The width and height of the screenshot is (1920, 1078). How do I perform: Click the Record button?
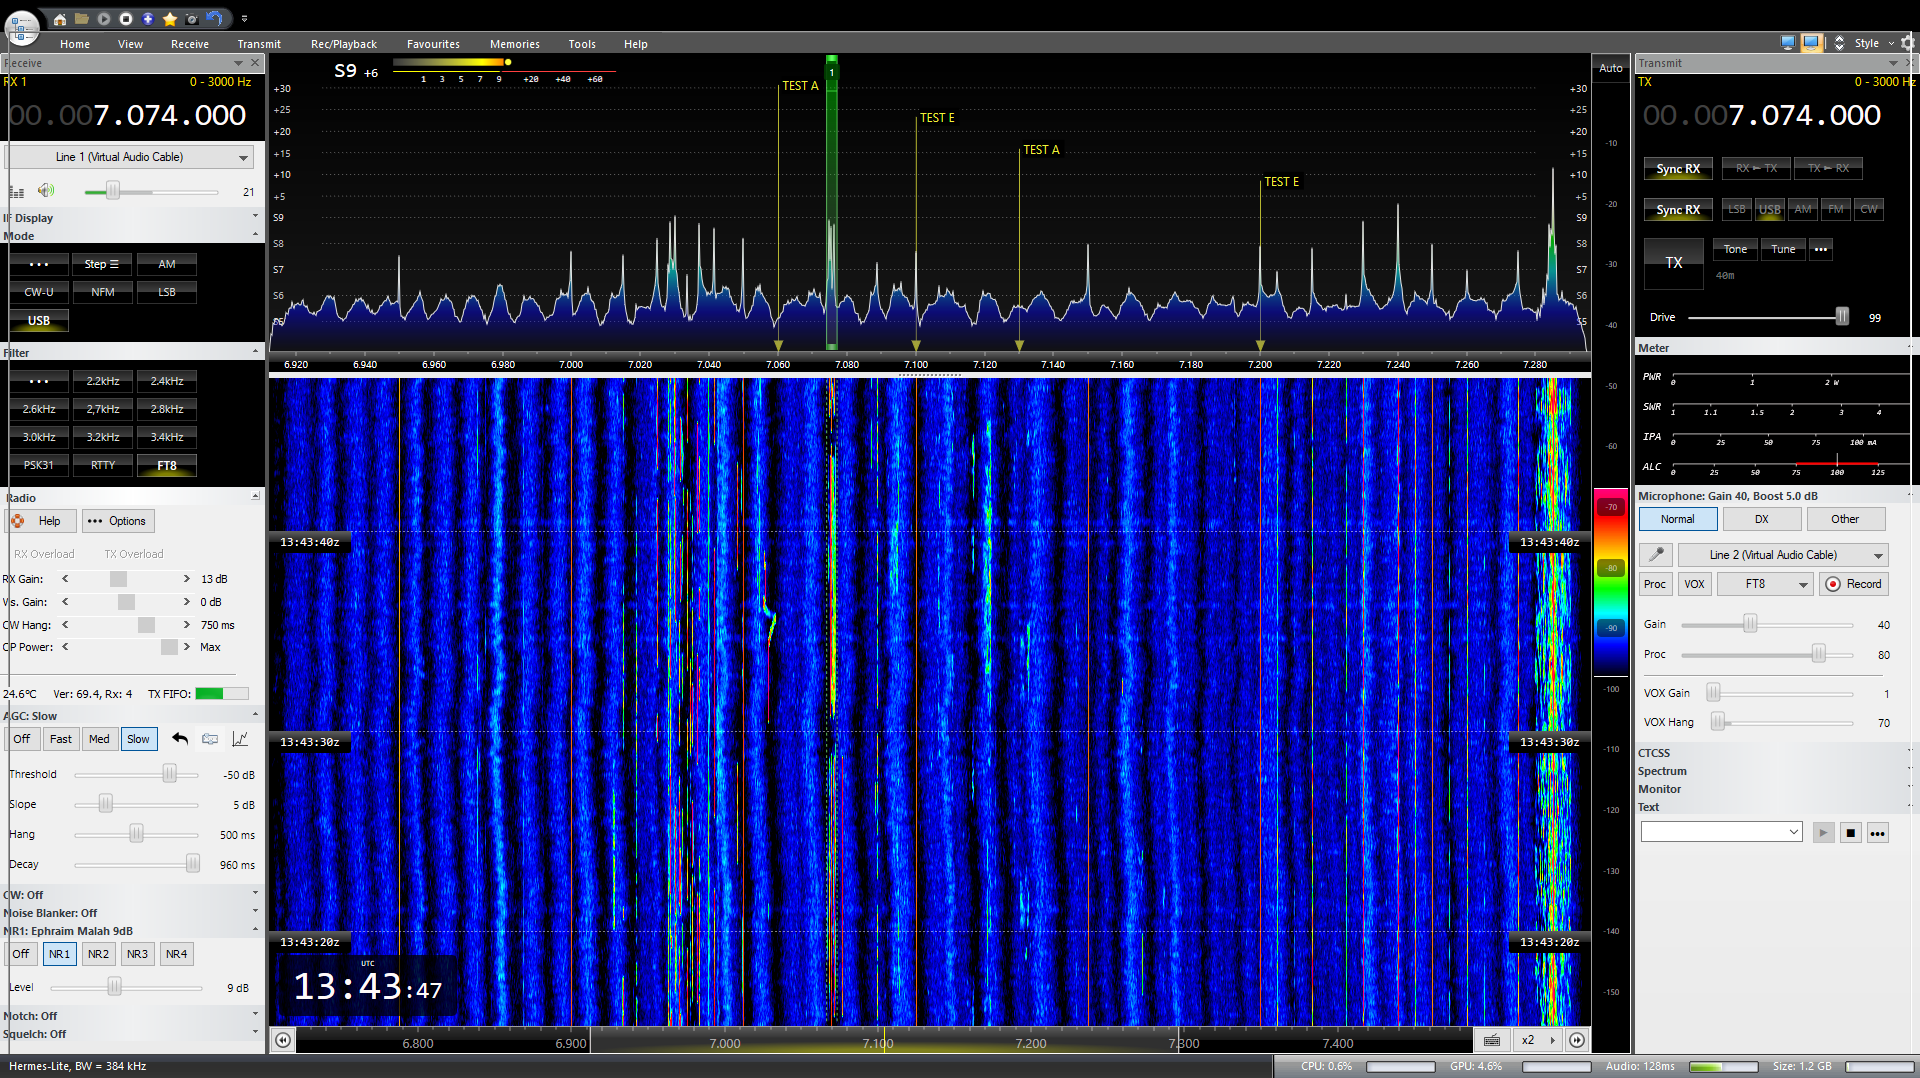[1853, 584]
